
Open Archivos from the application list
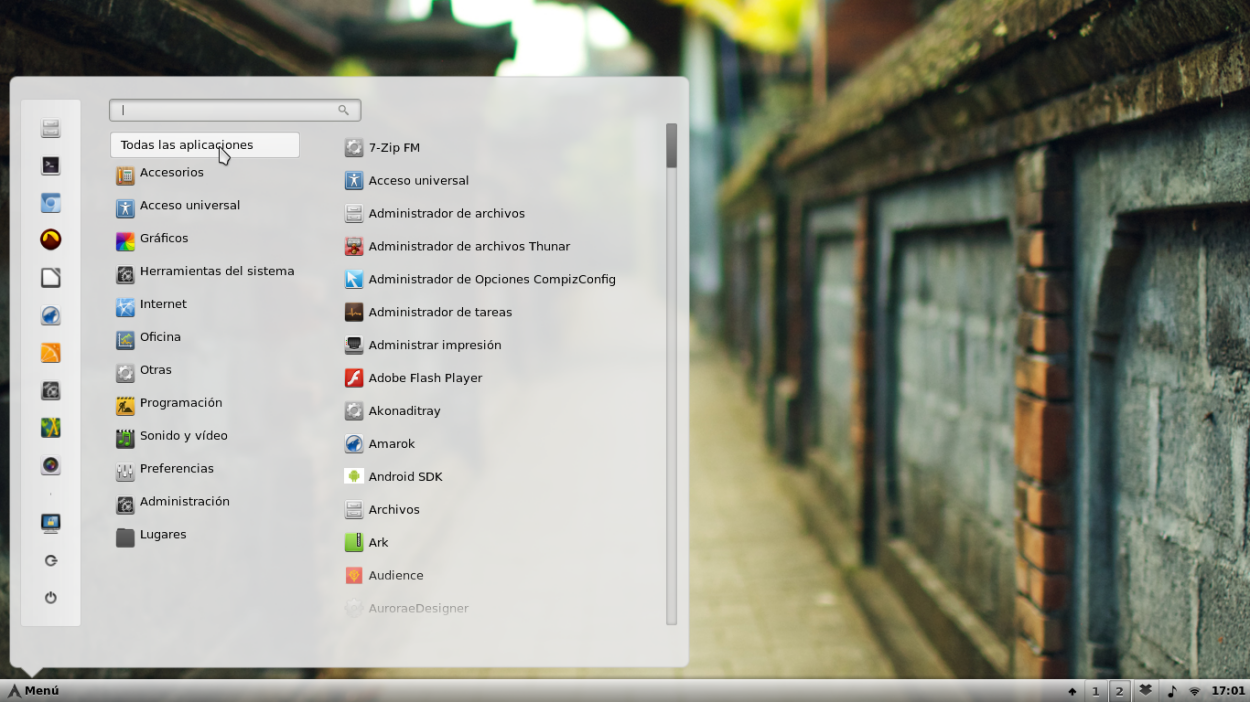tap(382, 510)
